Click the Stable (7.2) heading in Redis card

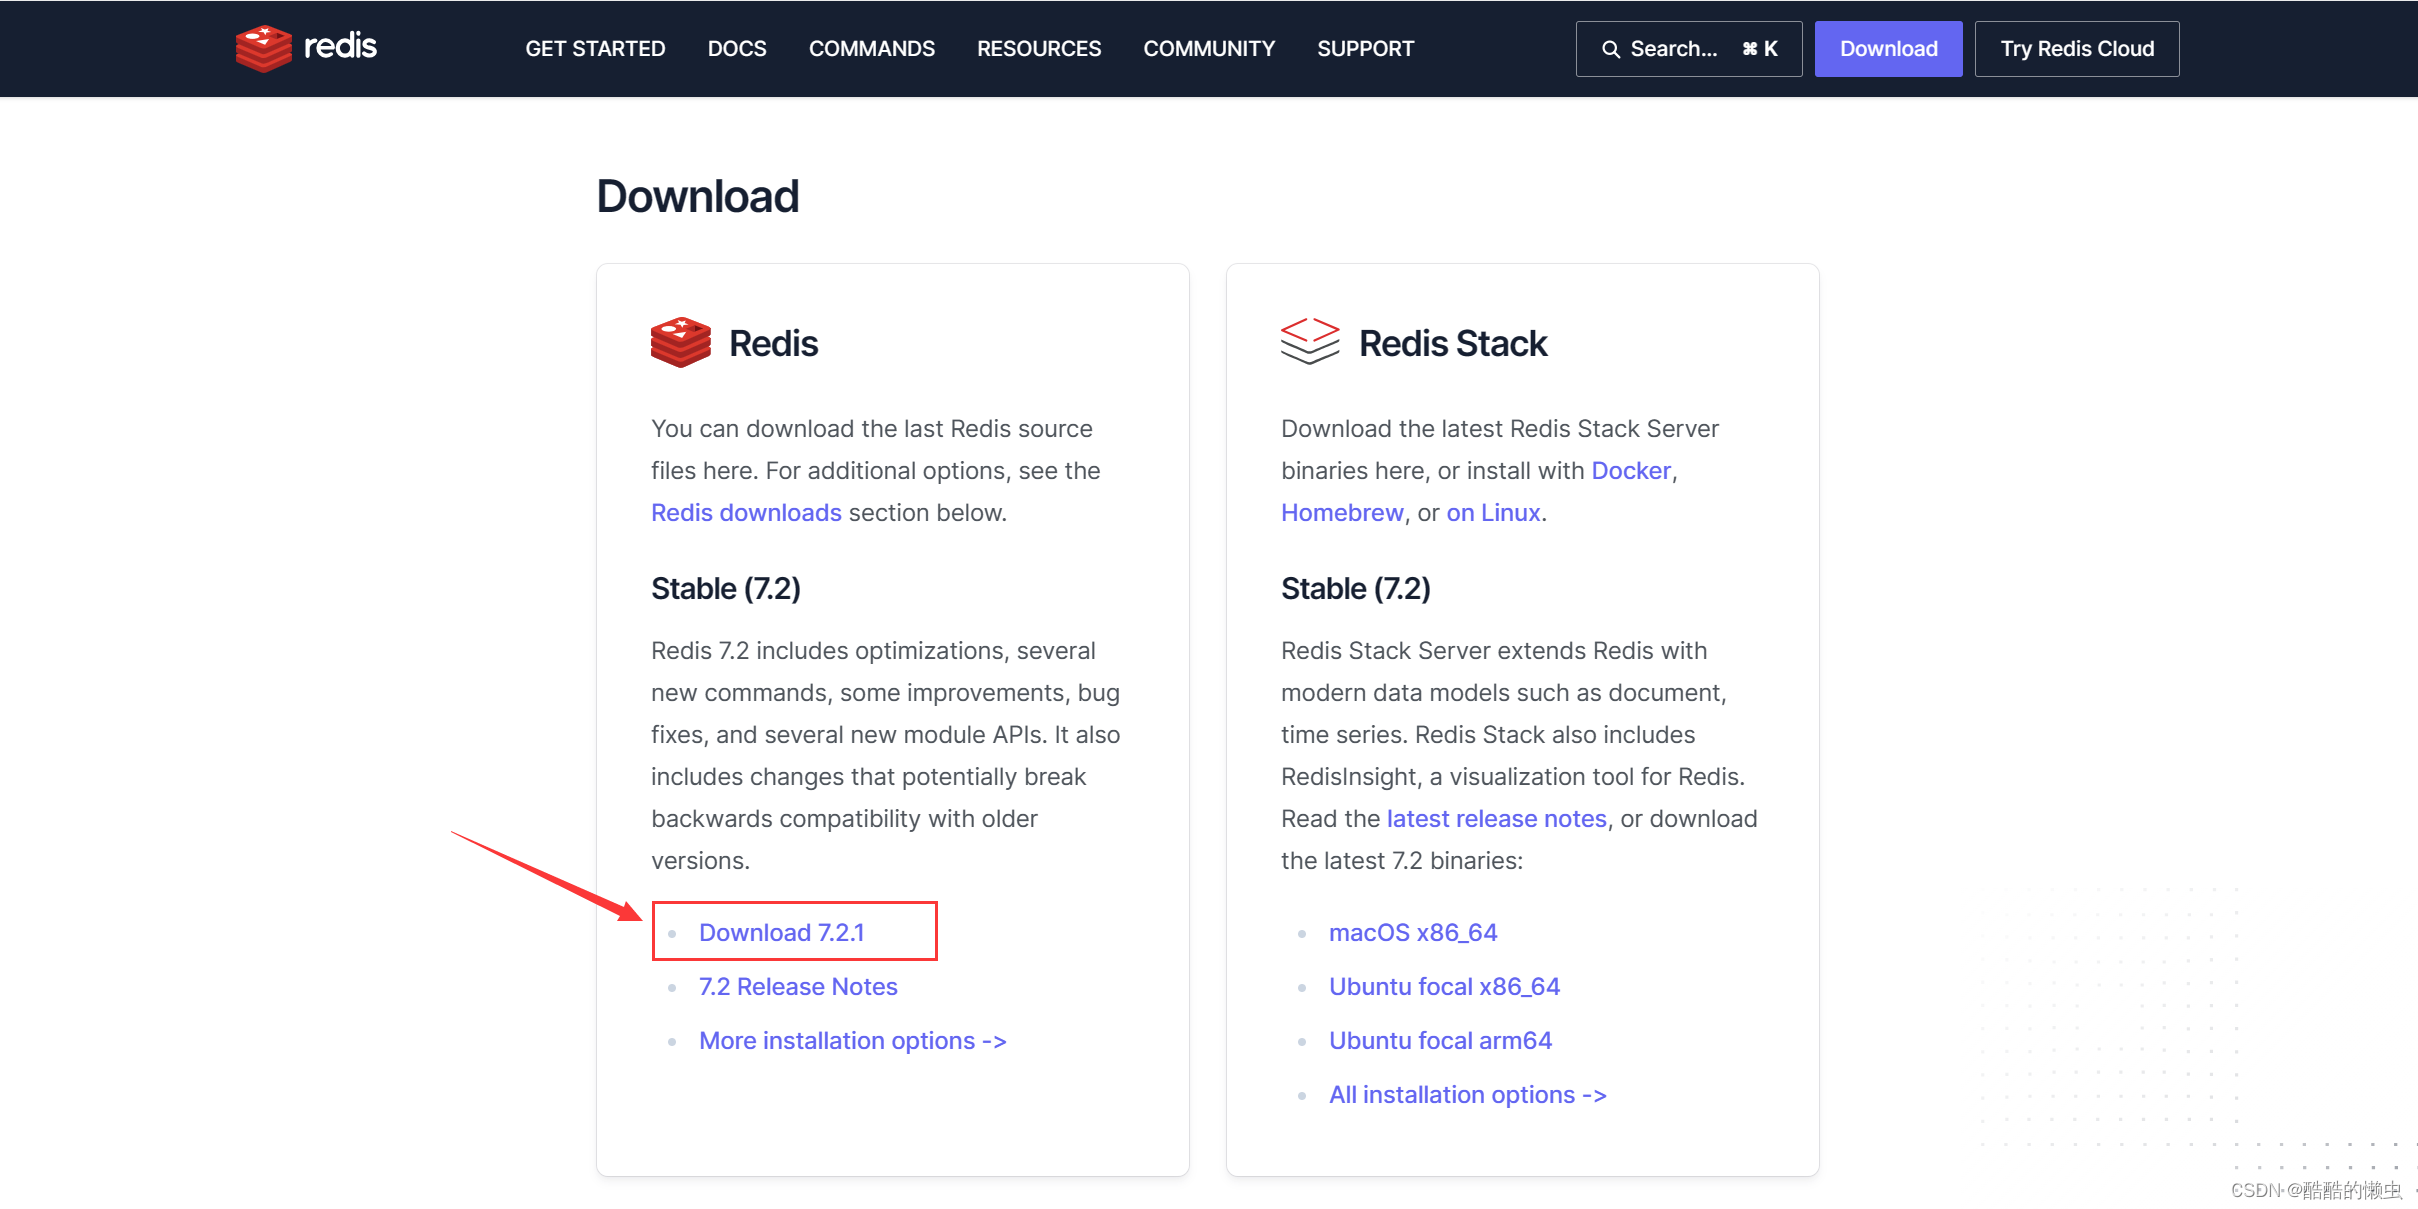point(725,588)
